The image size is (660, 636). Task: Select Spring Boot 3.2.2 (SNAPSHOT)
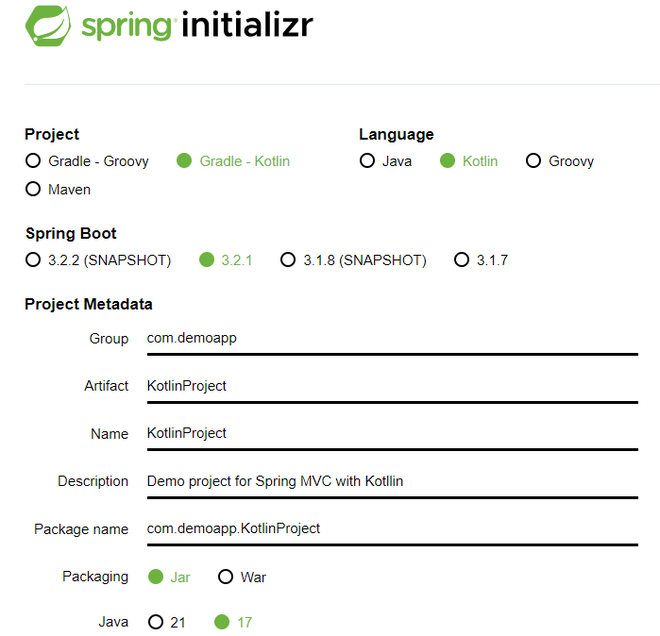coord(33,260)
